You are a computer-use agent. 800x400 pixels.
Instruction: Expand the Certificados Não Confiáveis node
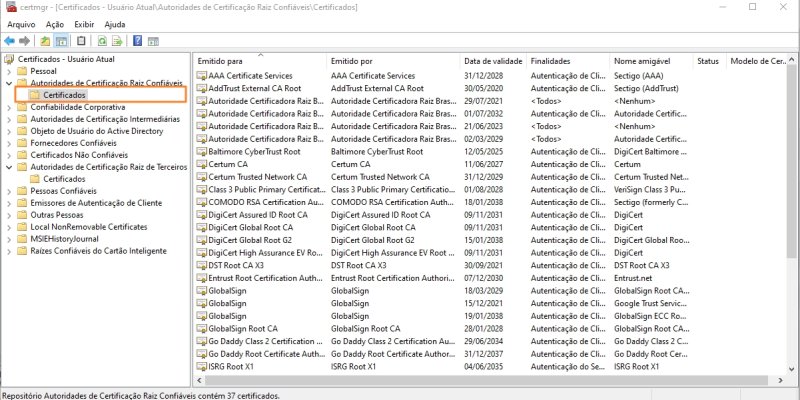[9, 155]
